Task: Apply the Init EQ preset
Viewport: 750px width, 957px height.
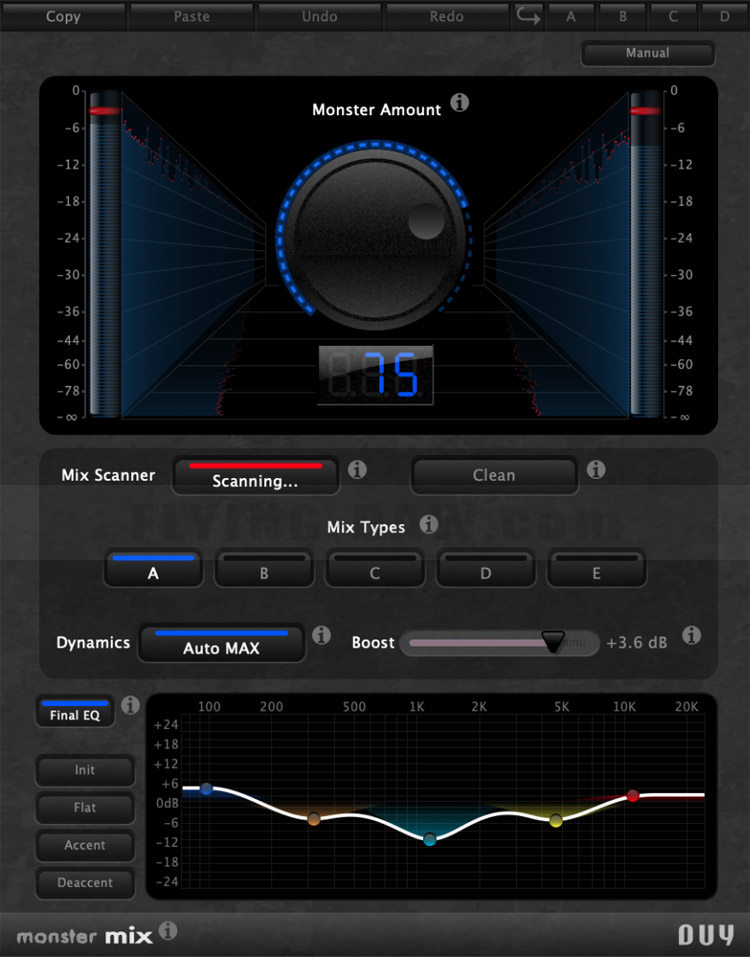Action: (x=85, y=770)
